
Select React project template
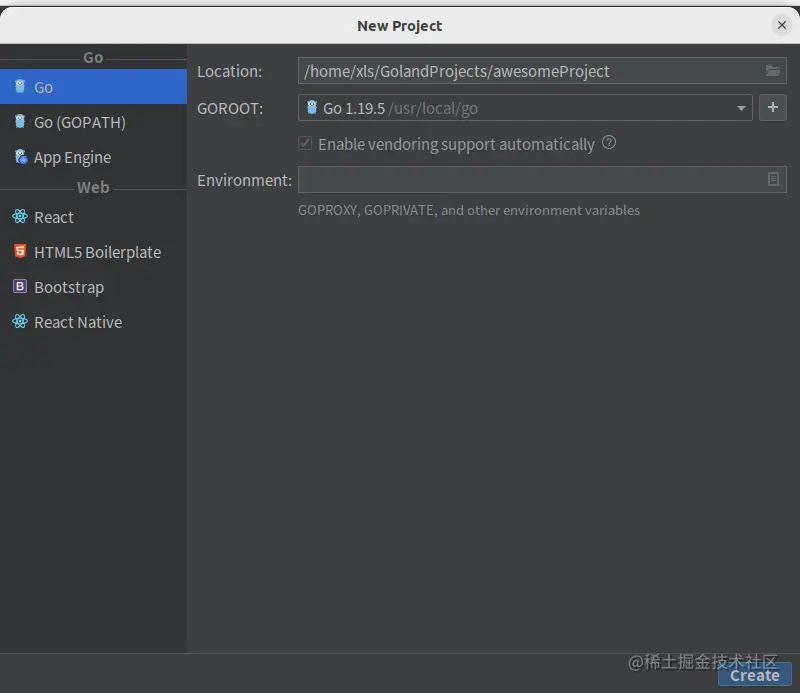(93, 217)
